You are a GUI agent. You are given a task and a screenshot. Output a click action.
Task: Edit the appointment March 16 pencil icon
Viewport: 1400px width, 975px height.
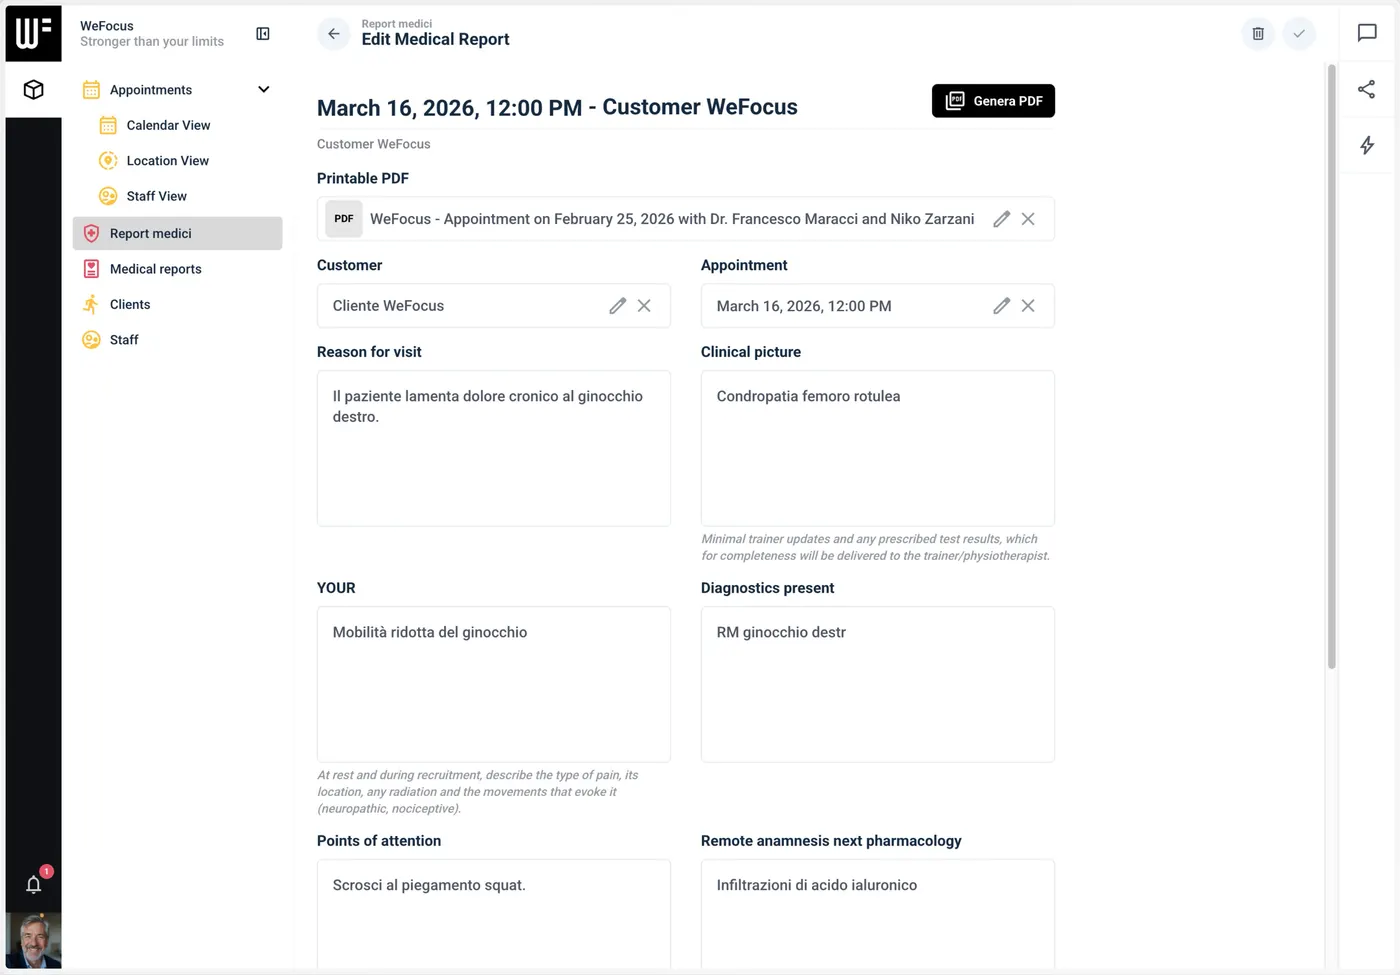(x=1001, y=306)
